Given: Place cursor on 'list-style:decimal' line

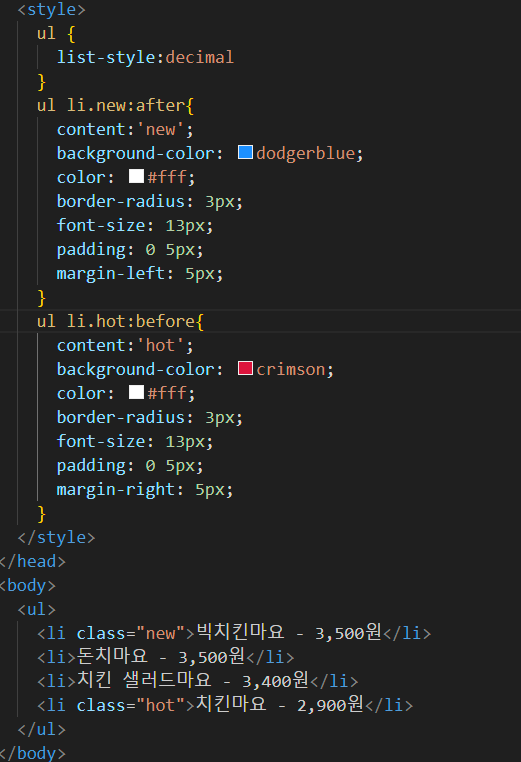Looking at the screenshot, I should 145,57.
